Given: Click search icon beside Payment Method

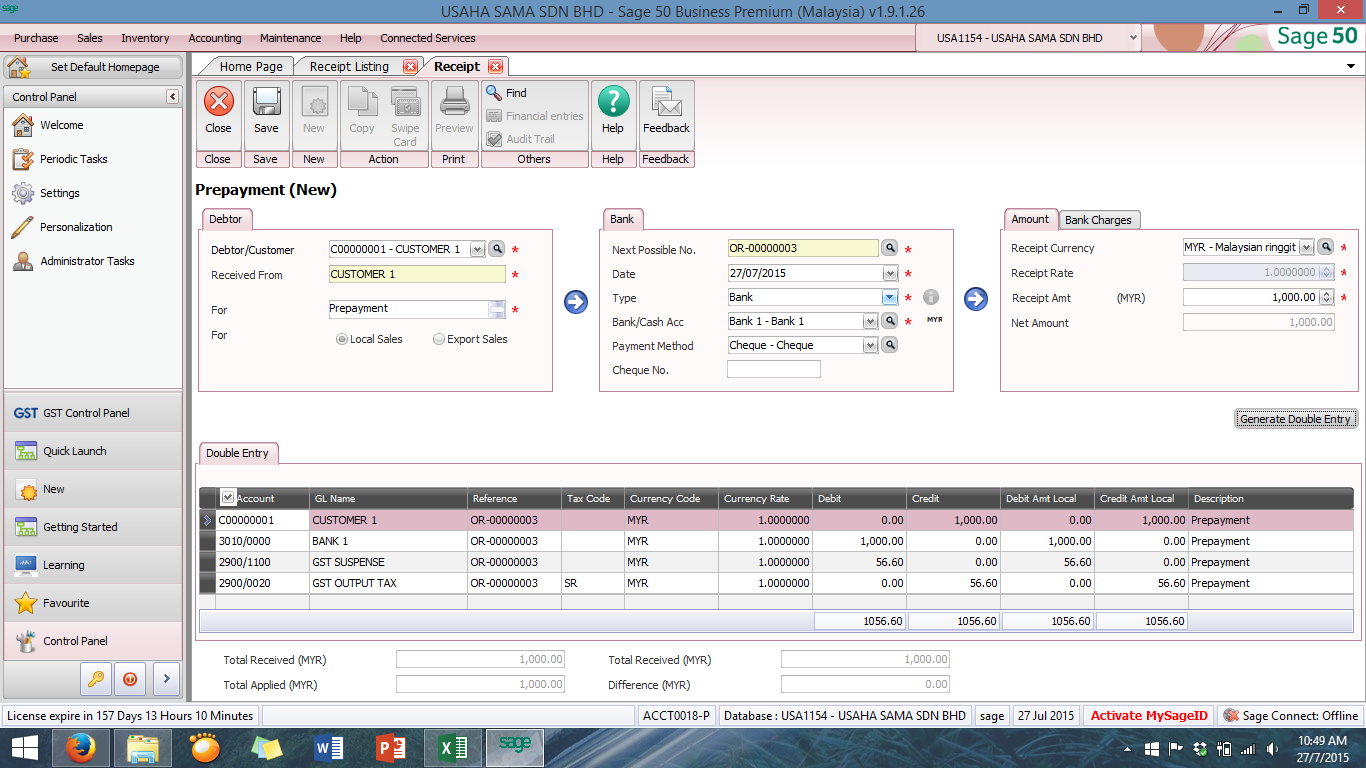Looking at the screenshot, I should click(x=889, y=345).
